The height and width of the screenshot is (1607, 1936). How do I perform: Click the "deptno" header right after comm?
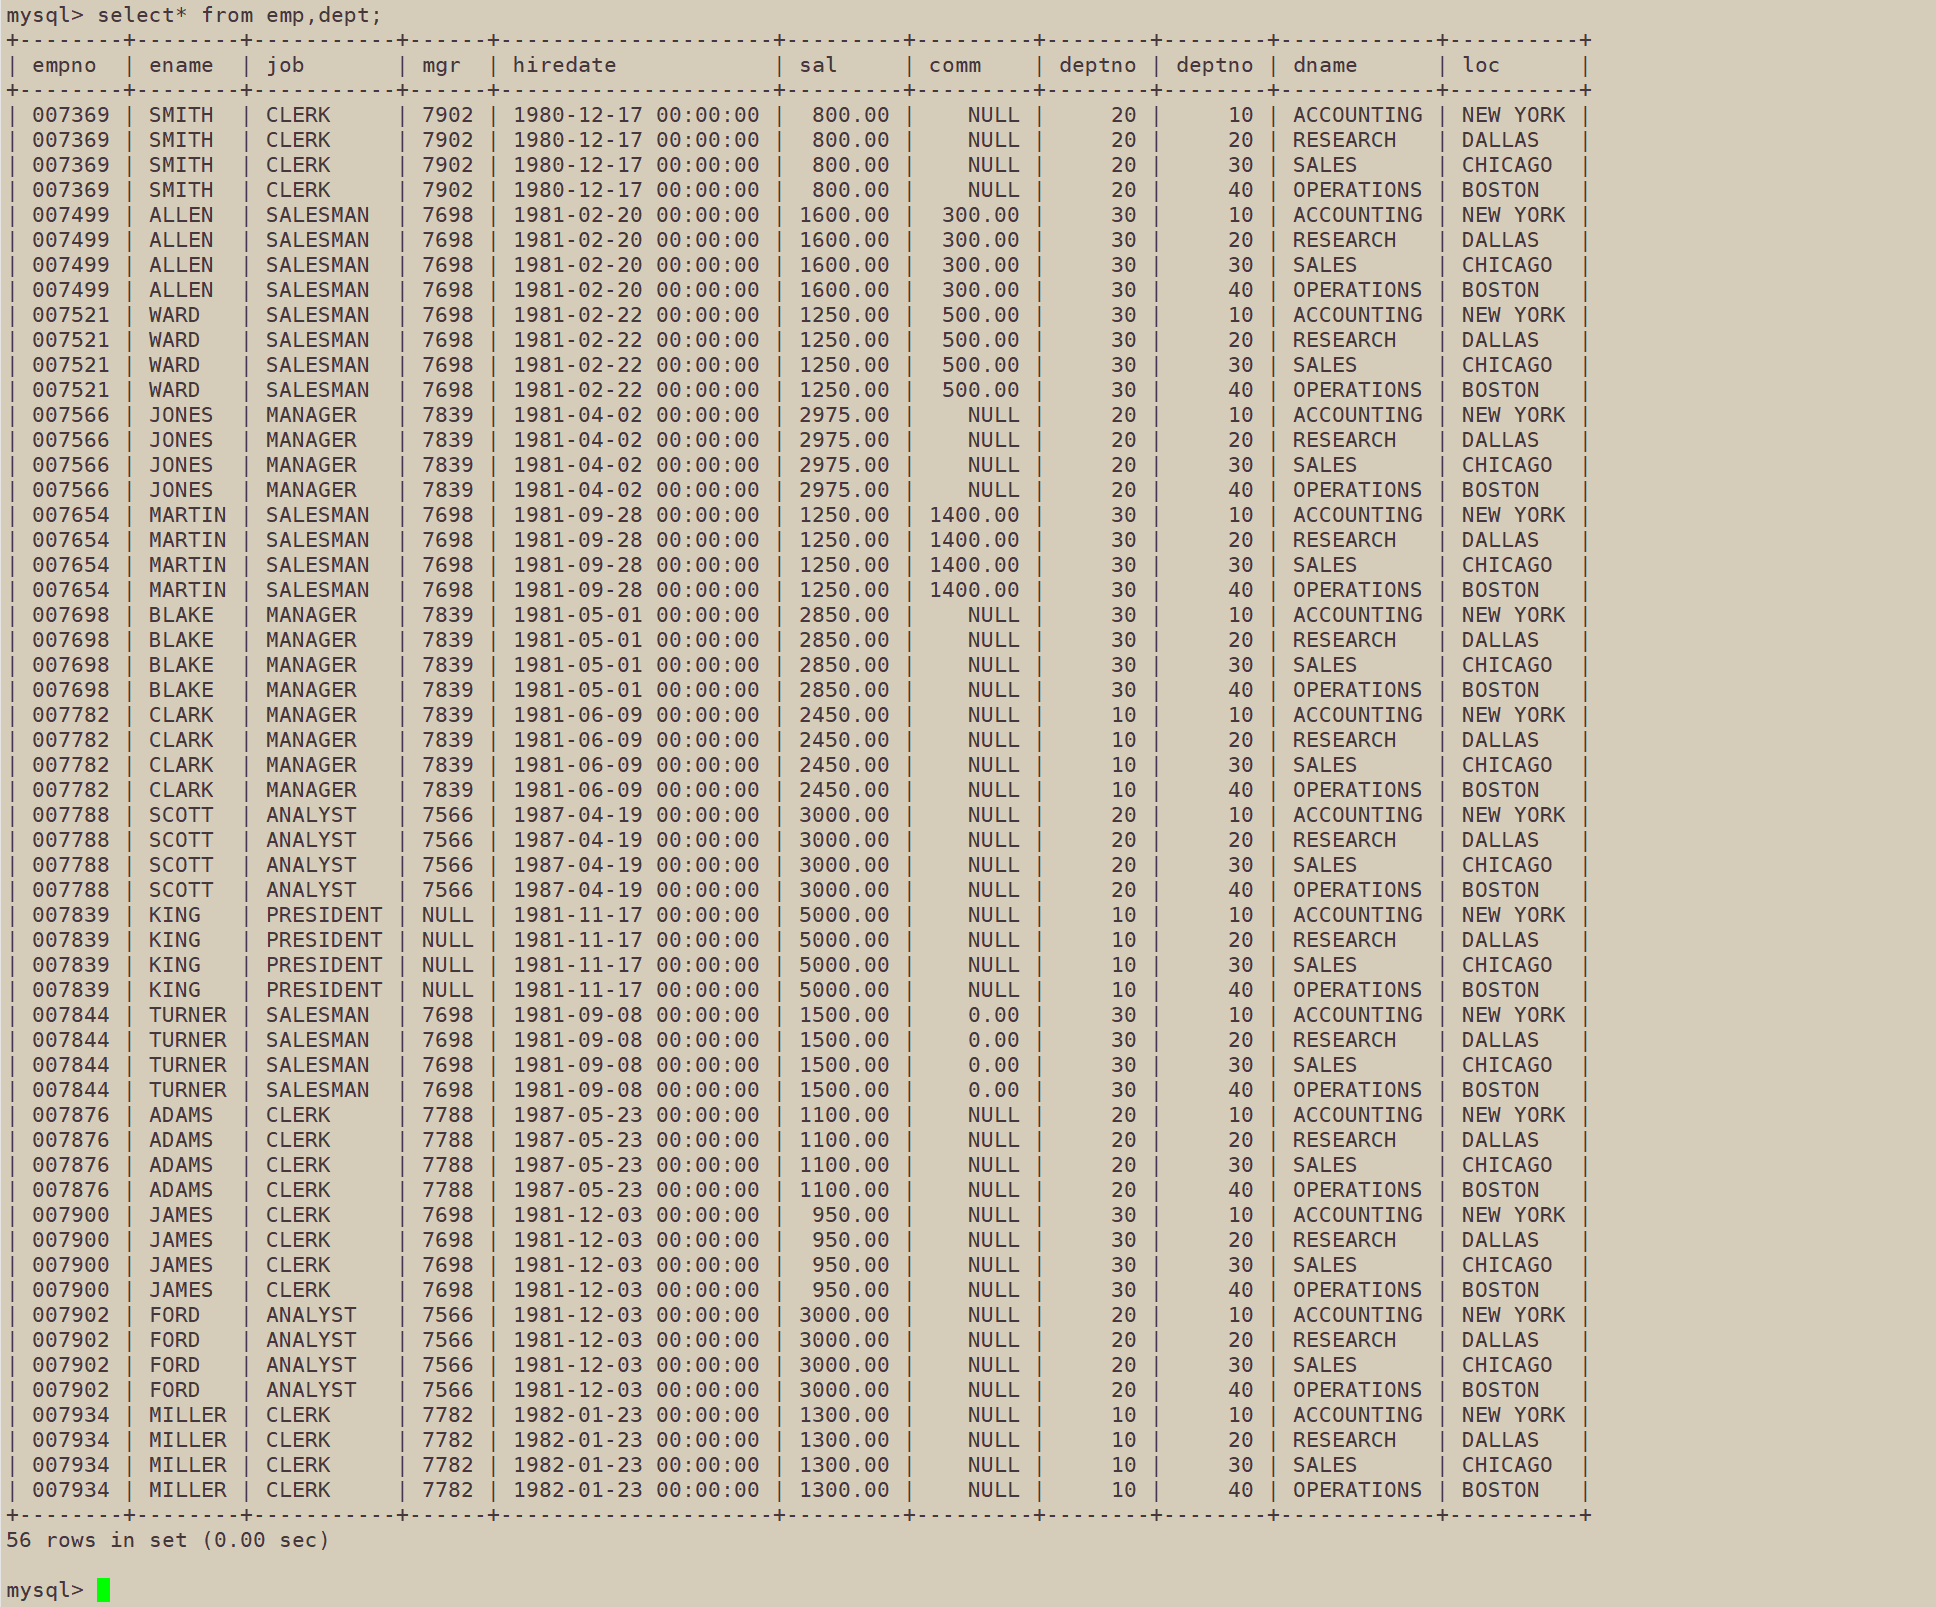1097,65
